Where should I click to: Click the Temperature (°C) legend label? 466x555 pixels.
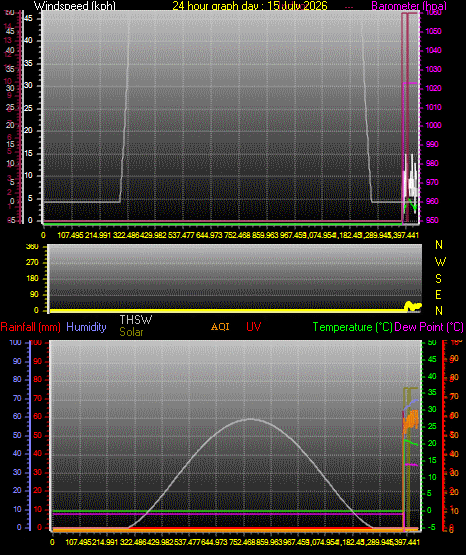pyautogui.click(x=352, y=327)
